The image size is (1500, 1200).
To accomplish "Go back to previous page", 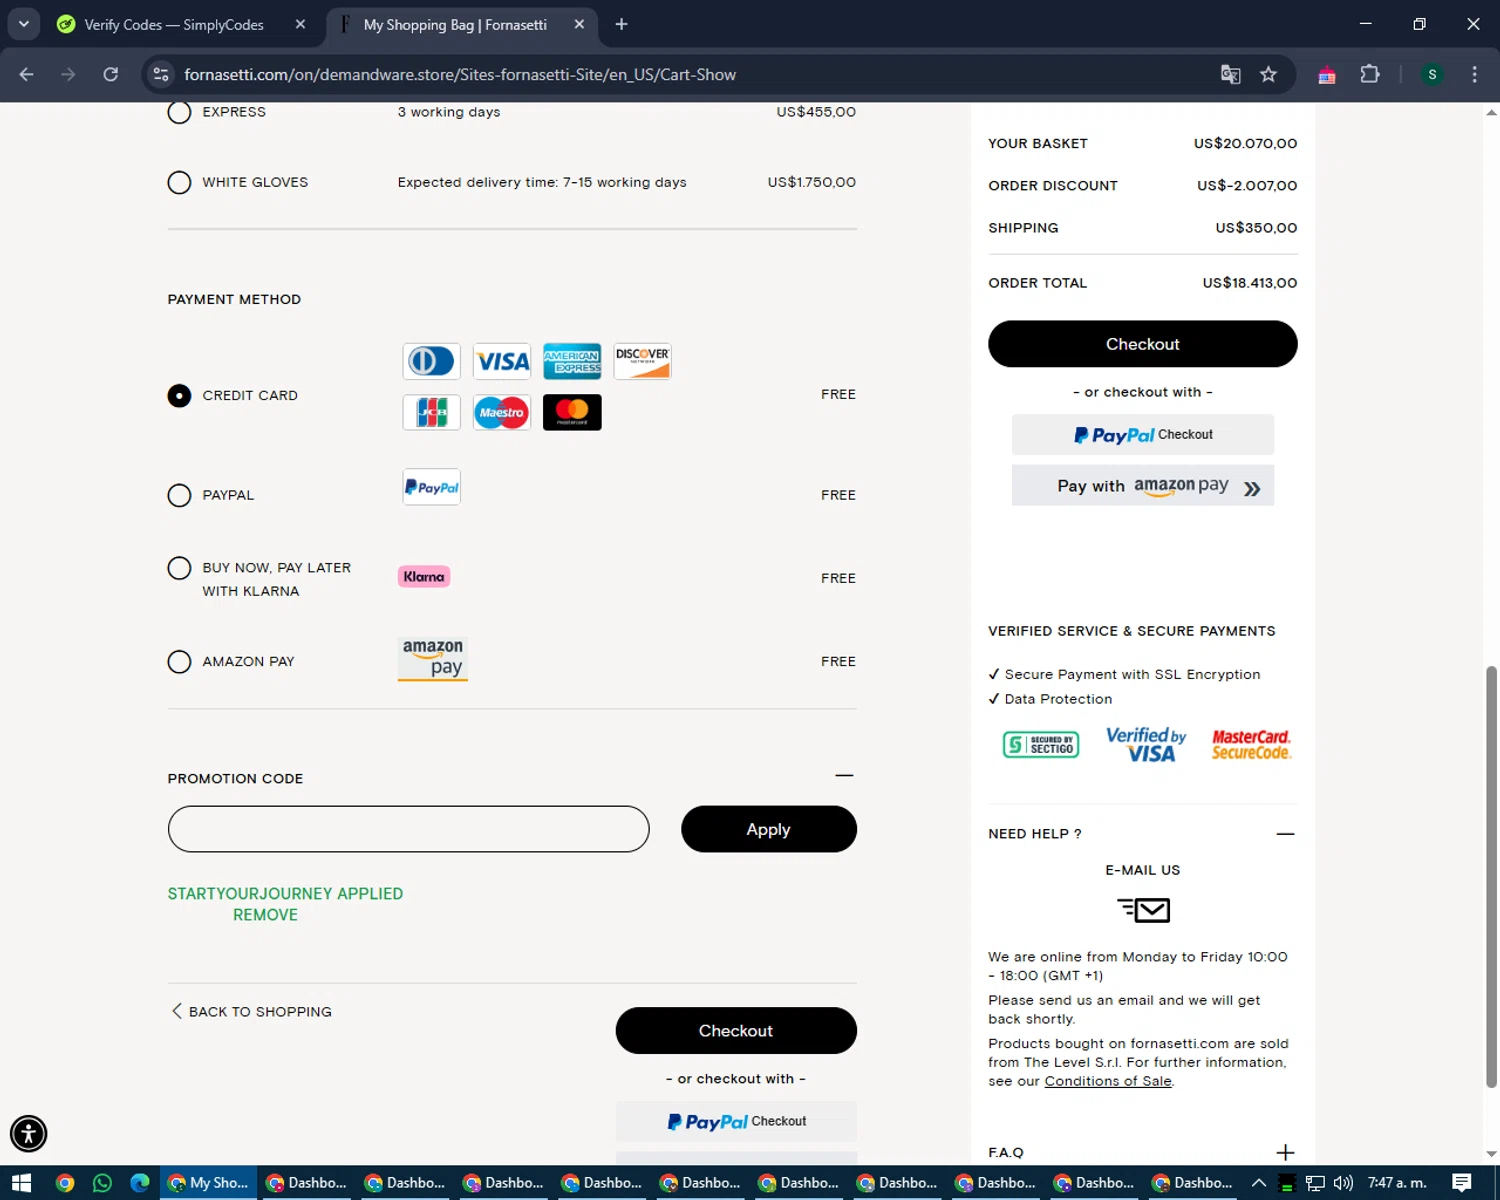I will [x=27, y=75].
